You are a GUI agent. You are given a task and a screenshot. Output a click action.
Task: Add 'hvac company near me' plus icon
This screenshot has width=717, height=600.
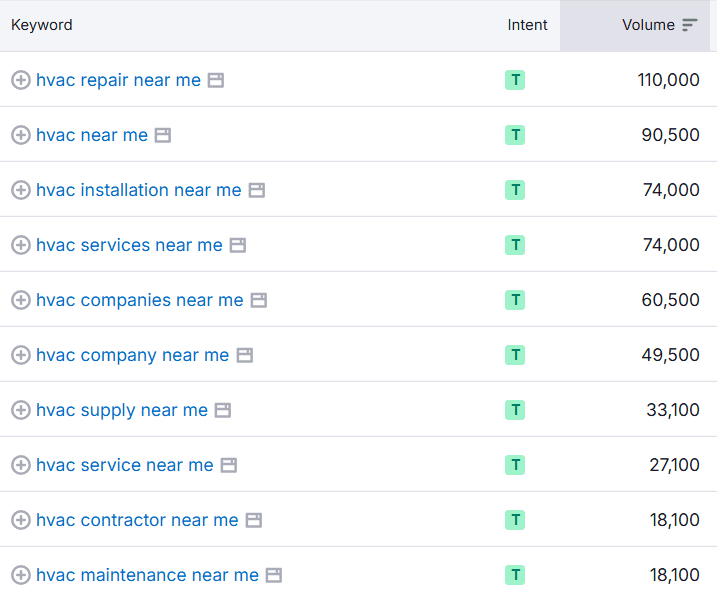coord(21,355)
